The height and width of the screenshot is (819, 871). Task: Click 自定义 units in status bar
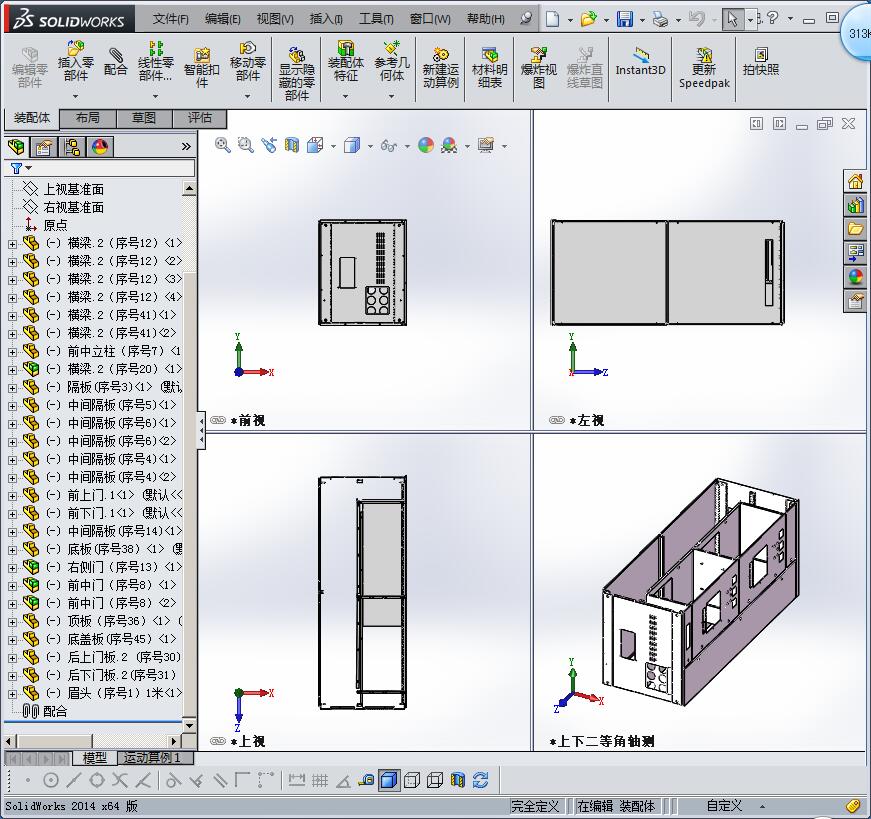pyautogui.click(x=724, y=806)
